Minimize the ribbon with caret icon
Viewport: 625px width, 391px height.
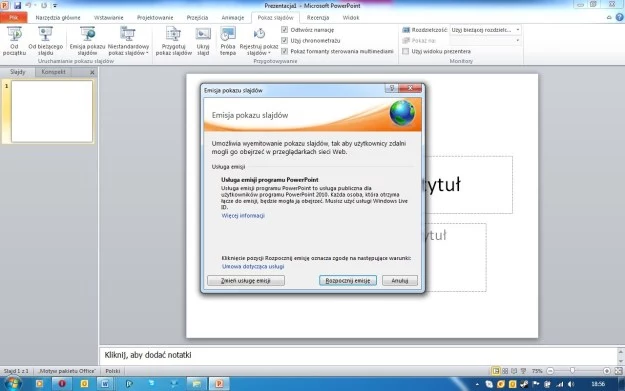609,17
